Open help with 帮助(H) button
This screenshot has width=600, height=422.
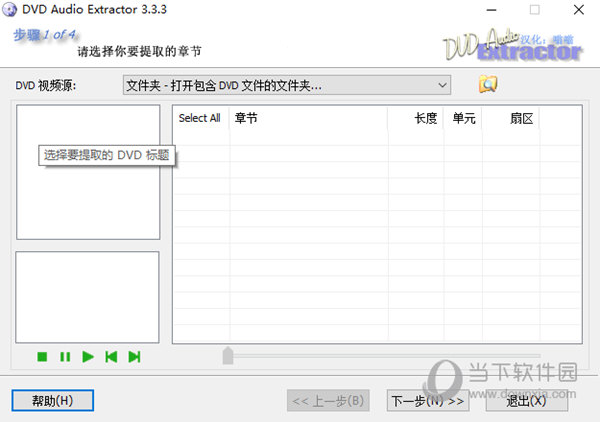coord(52,401)
